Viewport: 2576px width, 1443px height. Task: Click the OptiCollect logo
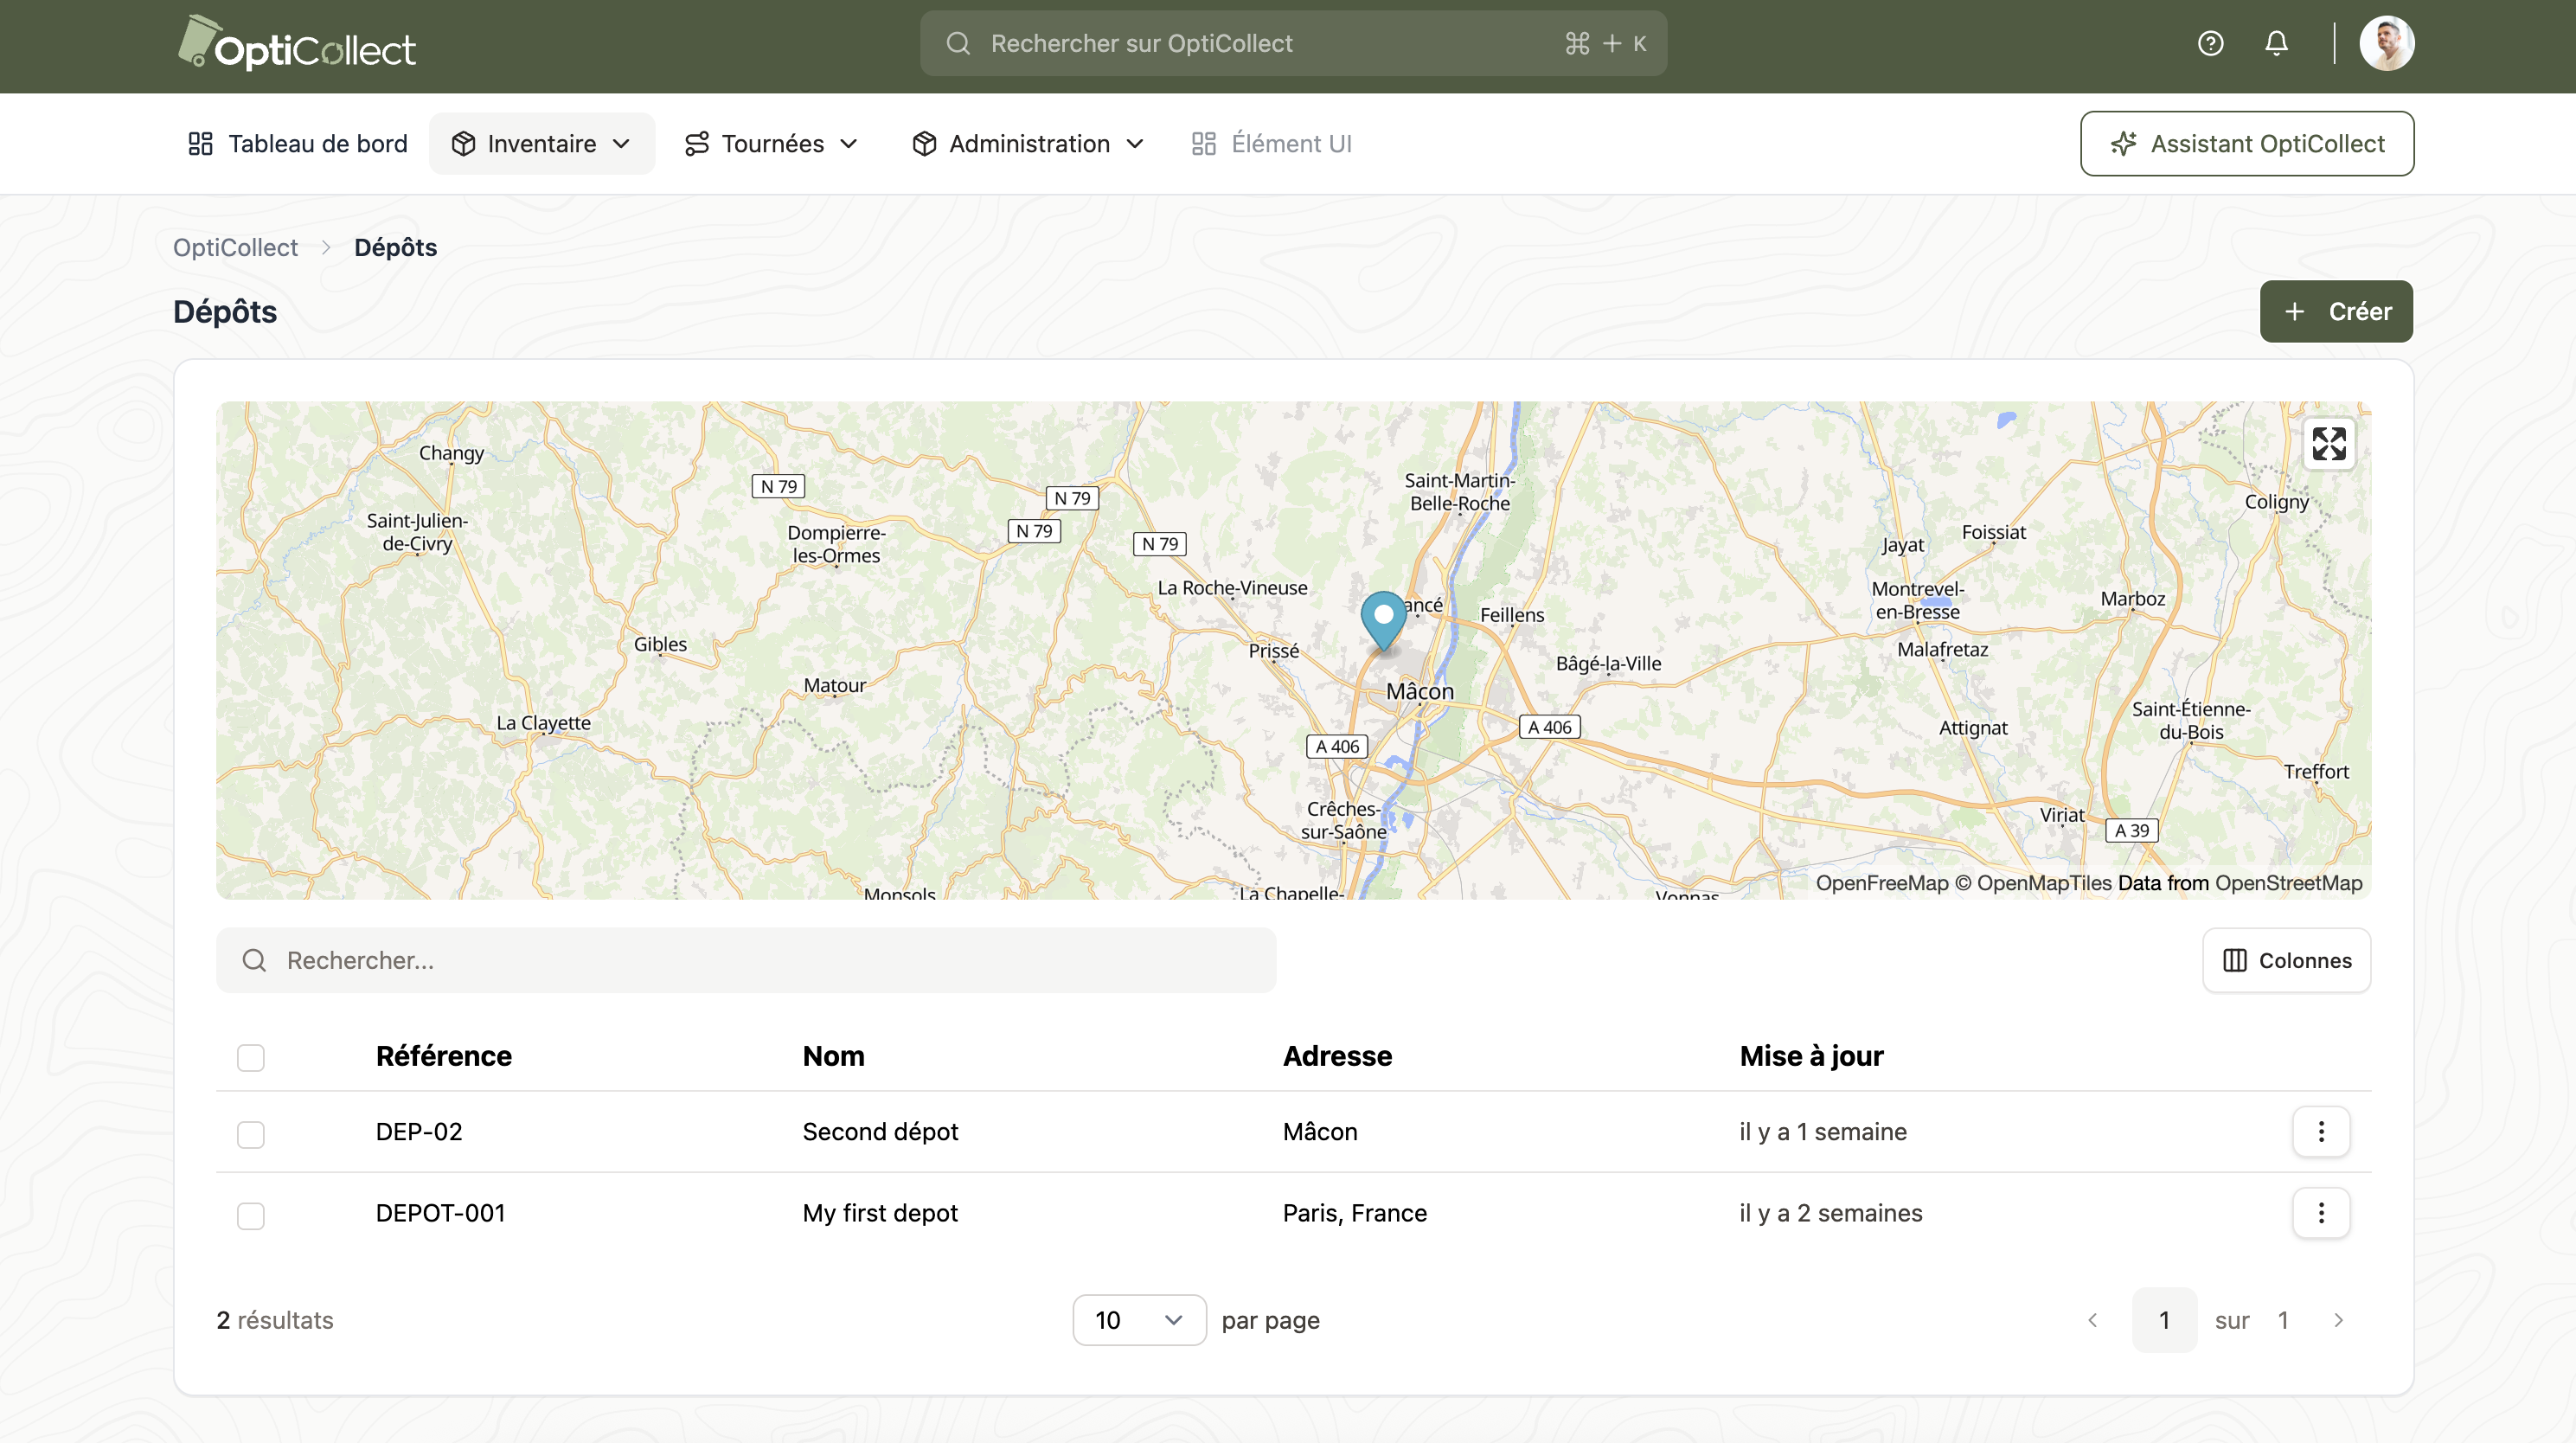point(297,44)
